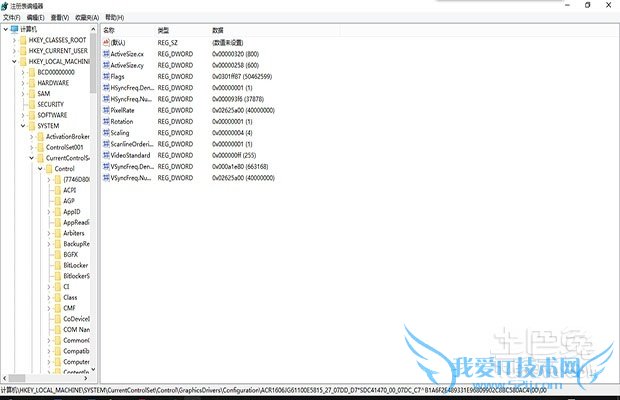
Task: Collapse the SYSTEM key
Action: [23, 126]
